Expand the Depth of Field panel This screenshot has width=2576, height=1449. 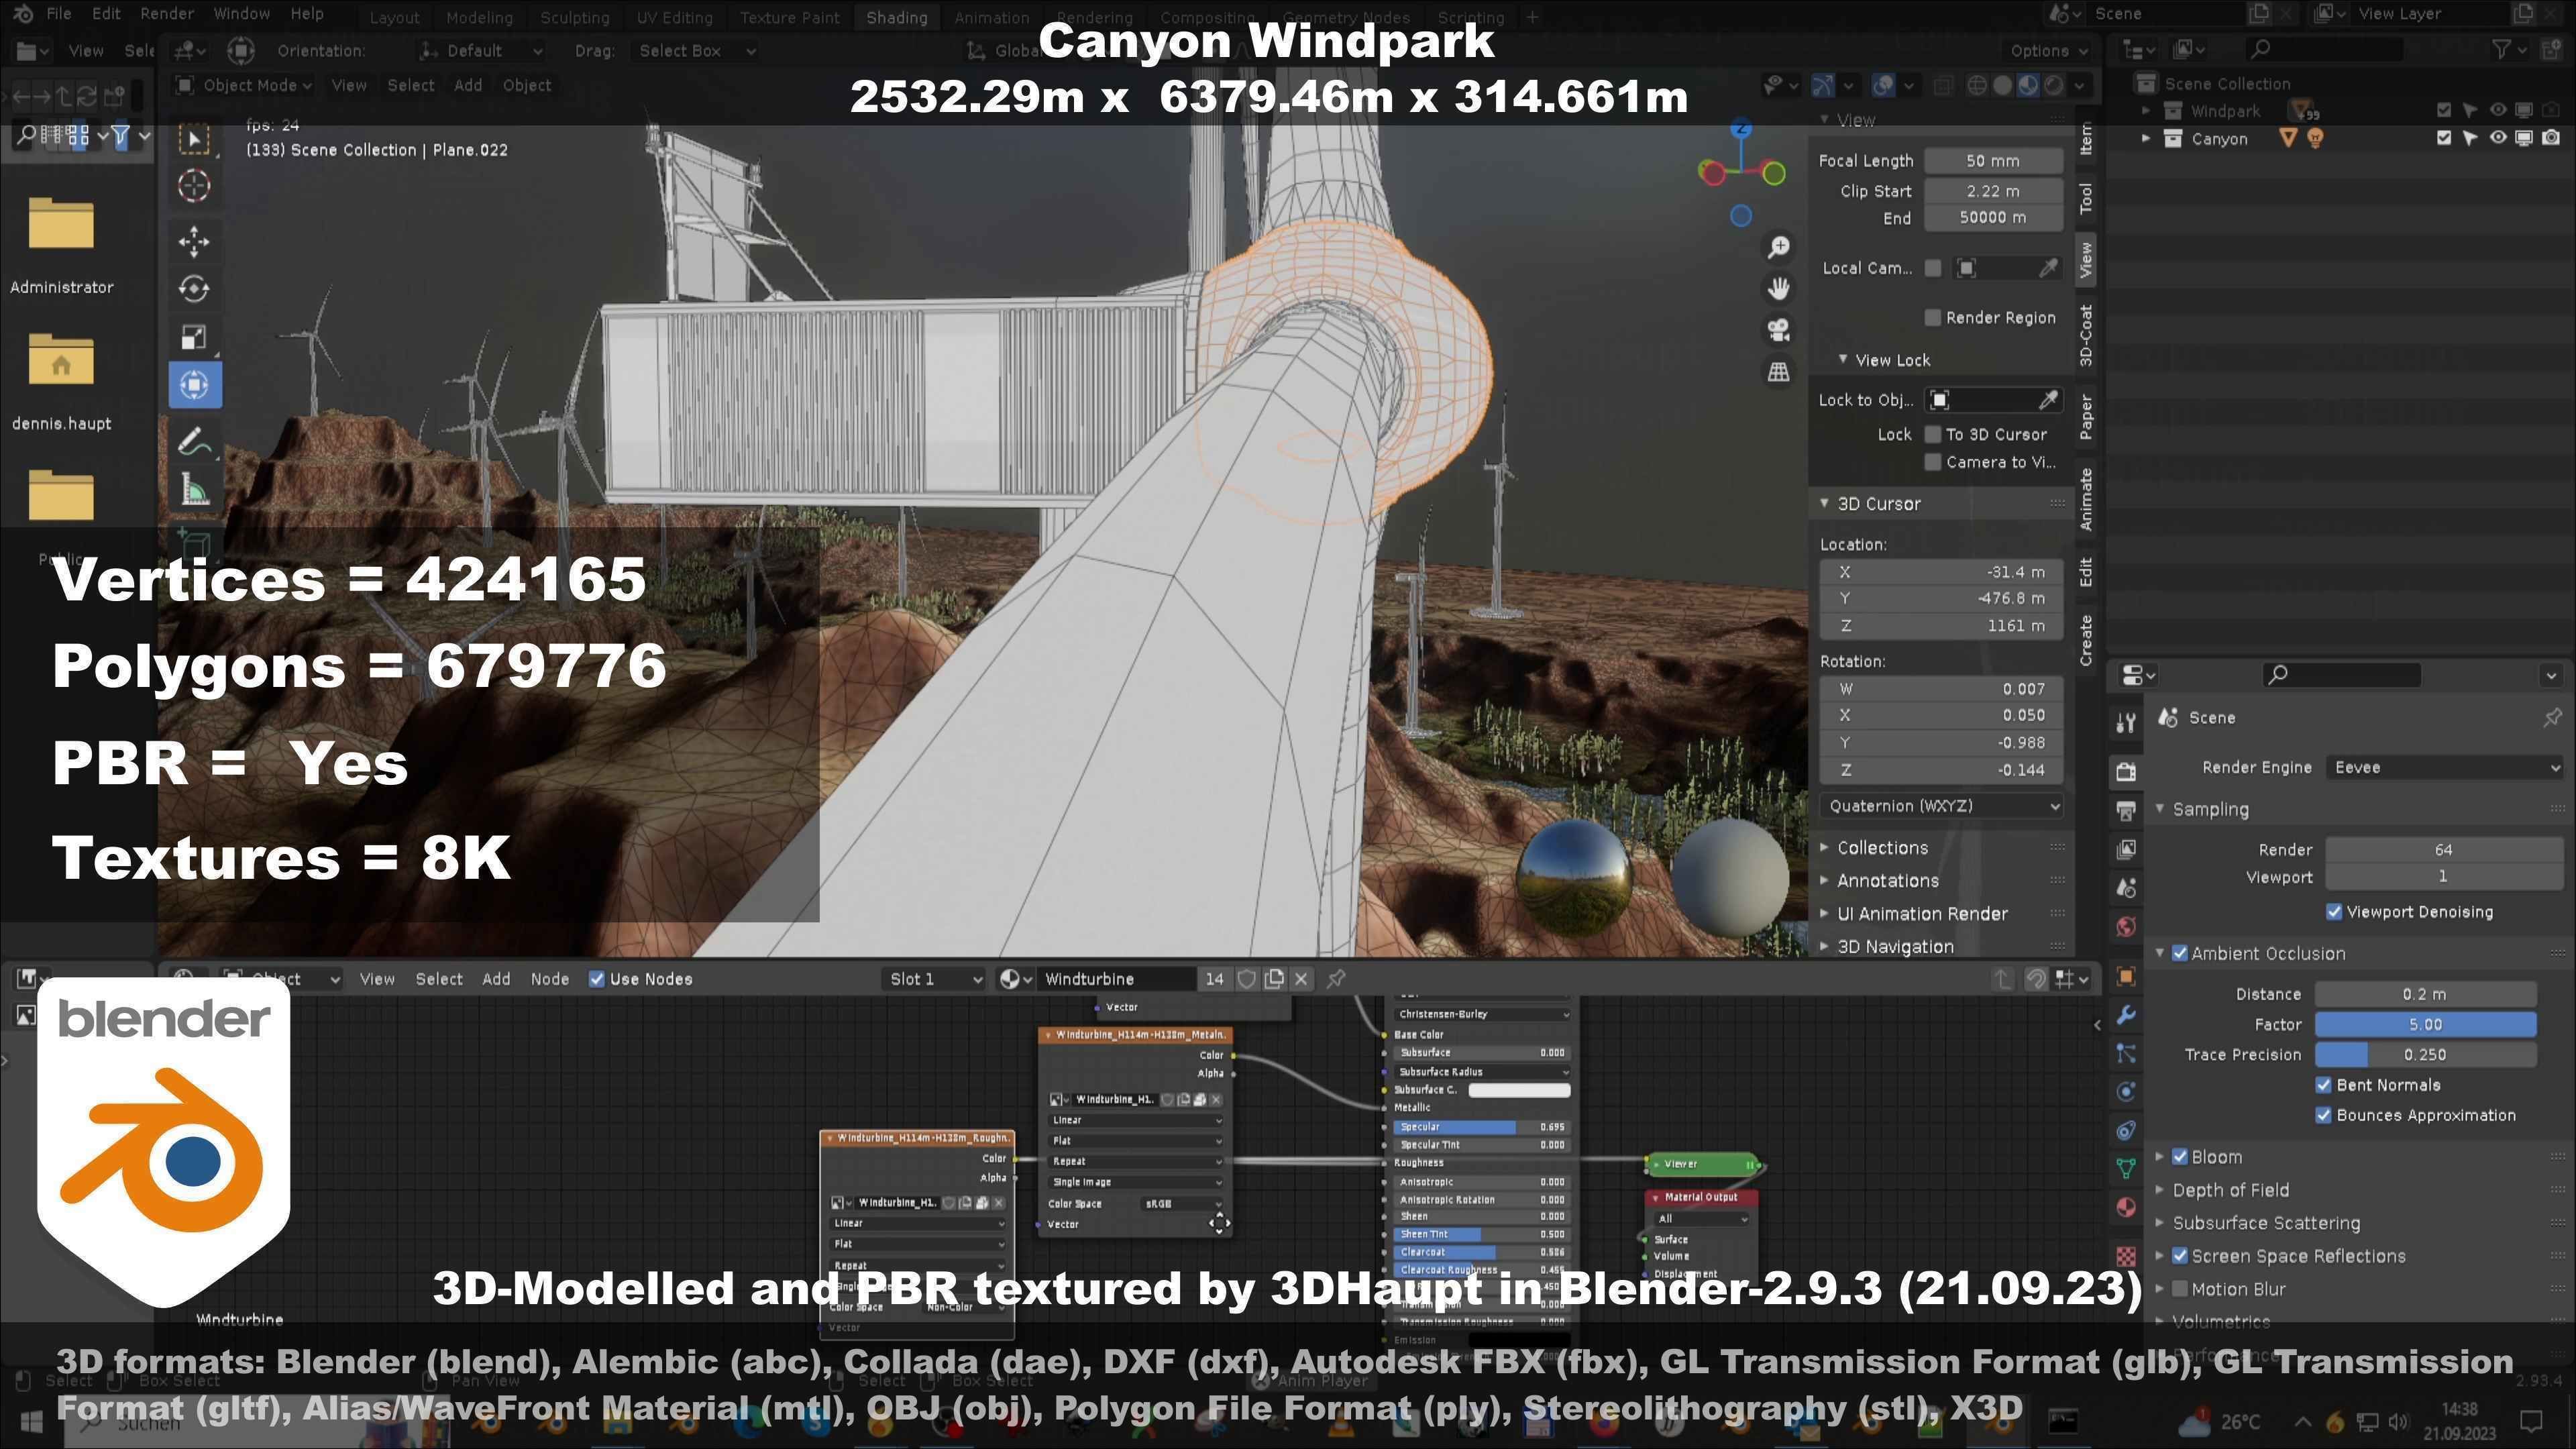[2230, 1190]
